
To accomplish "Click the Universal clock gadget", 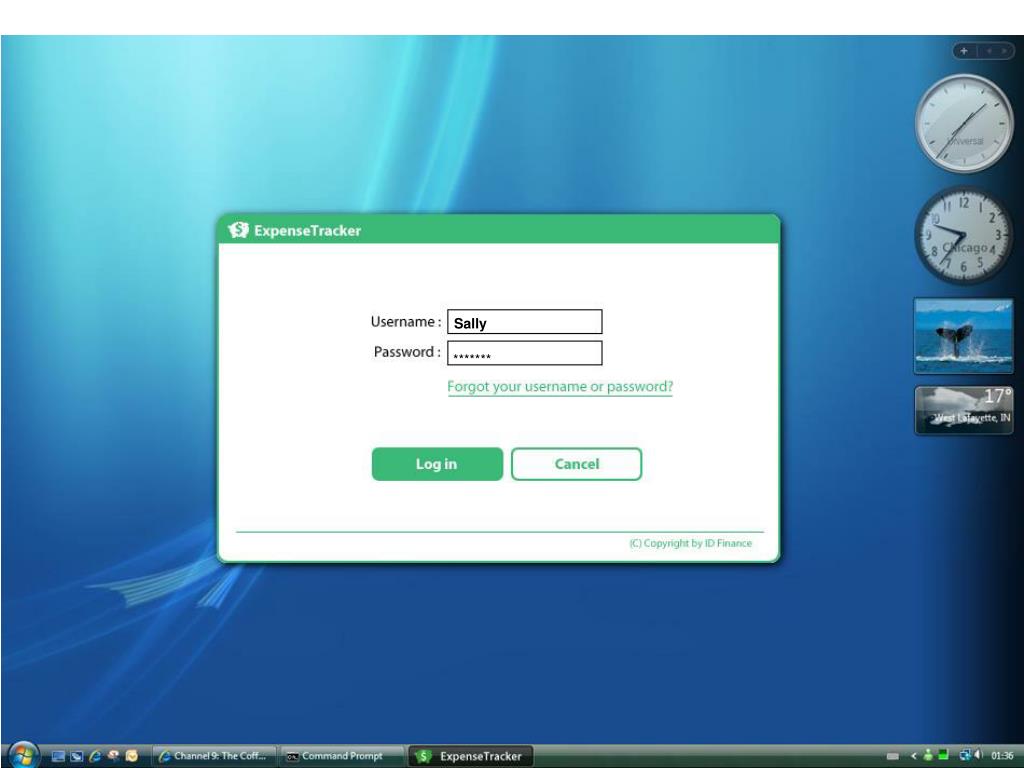I will [964, 123].
